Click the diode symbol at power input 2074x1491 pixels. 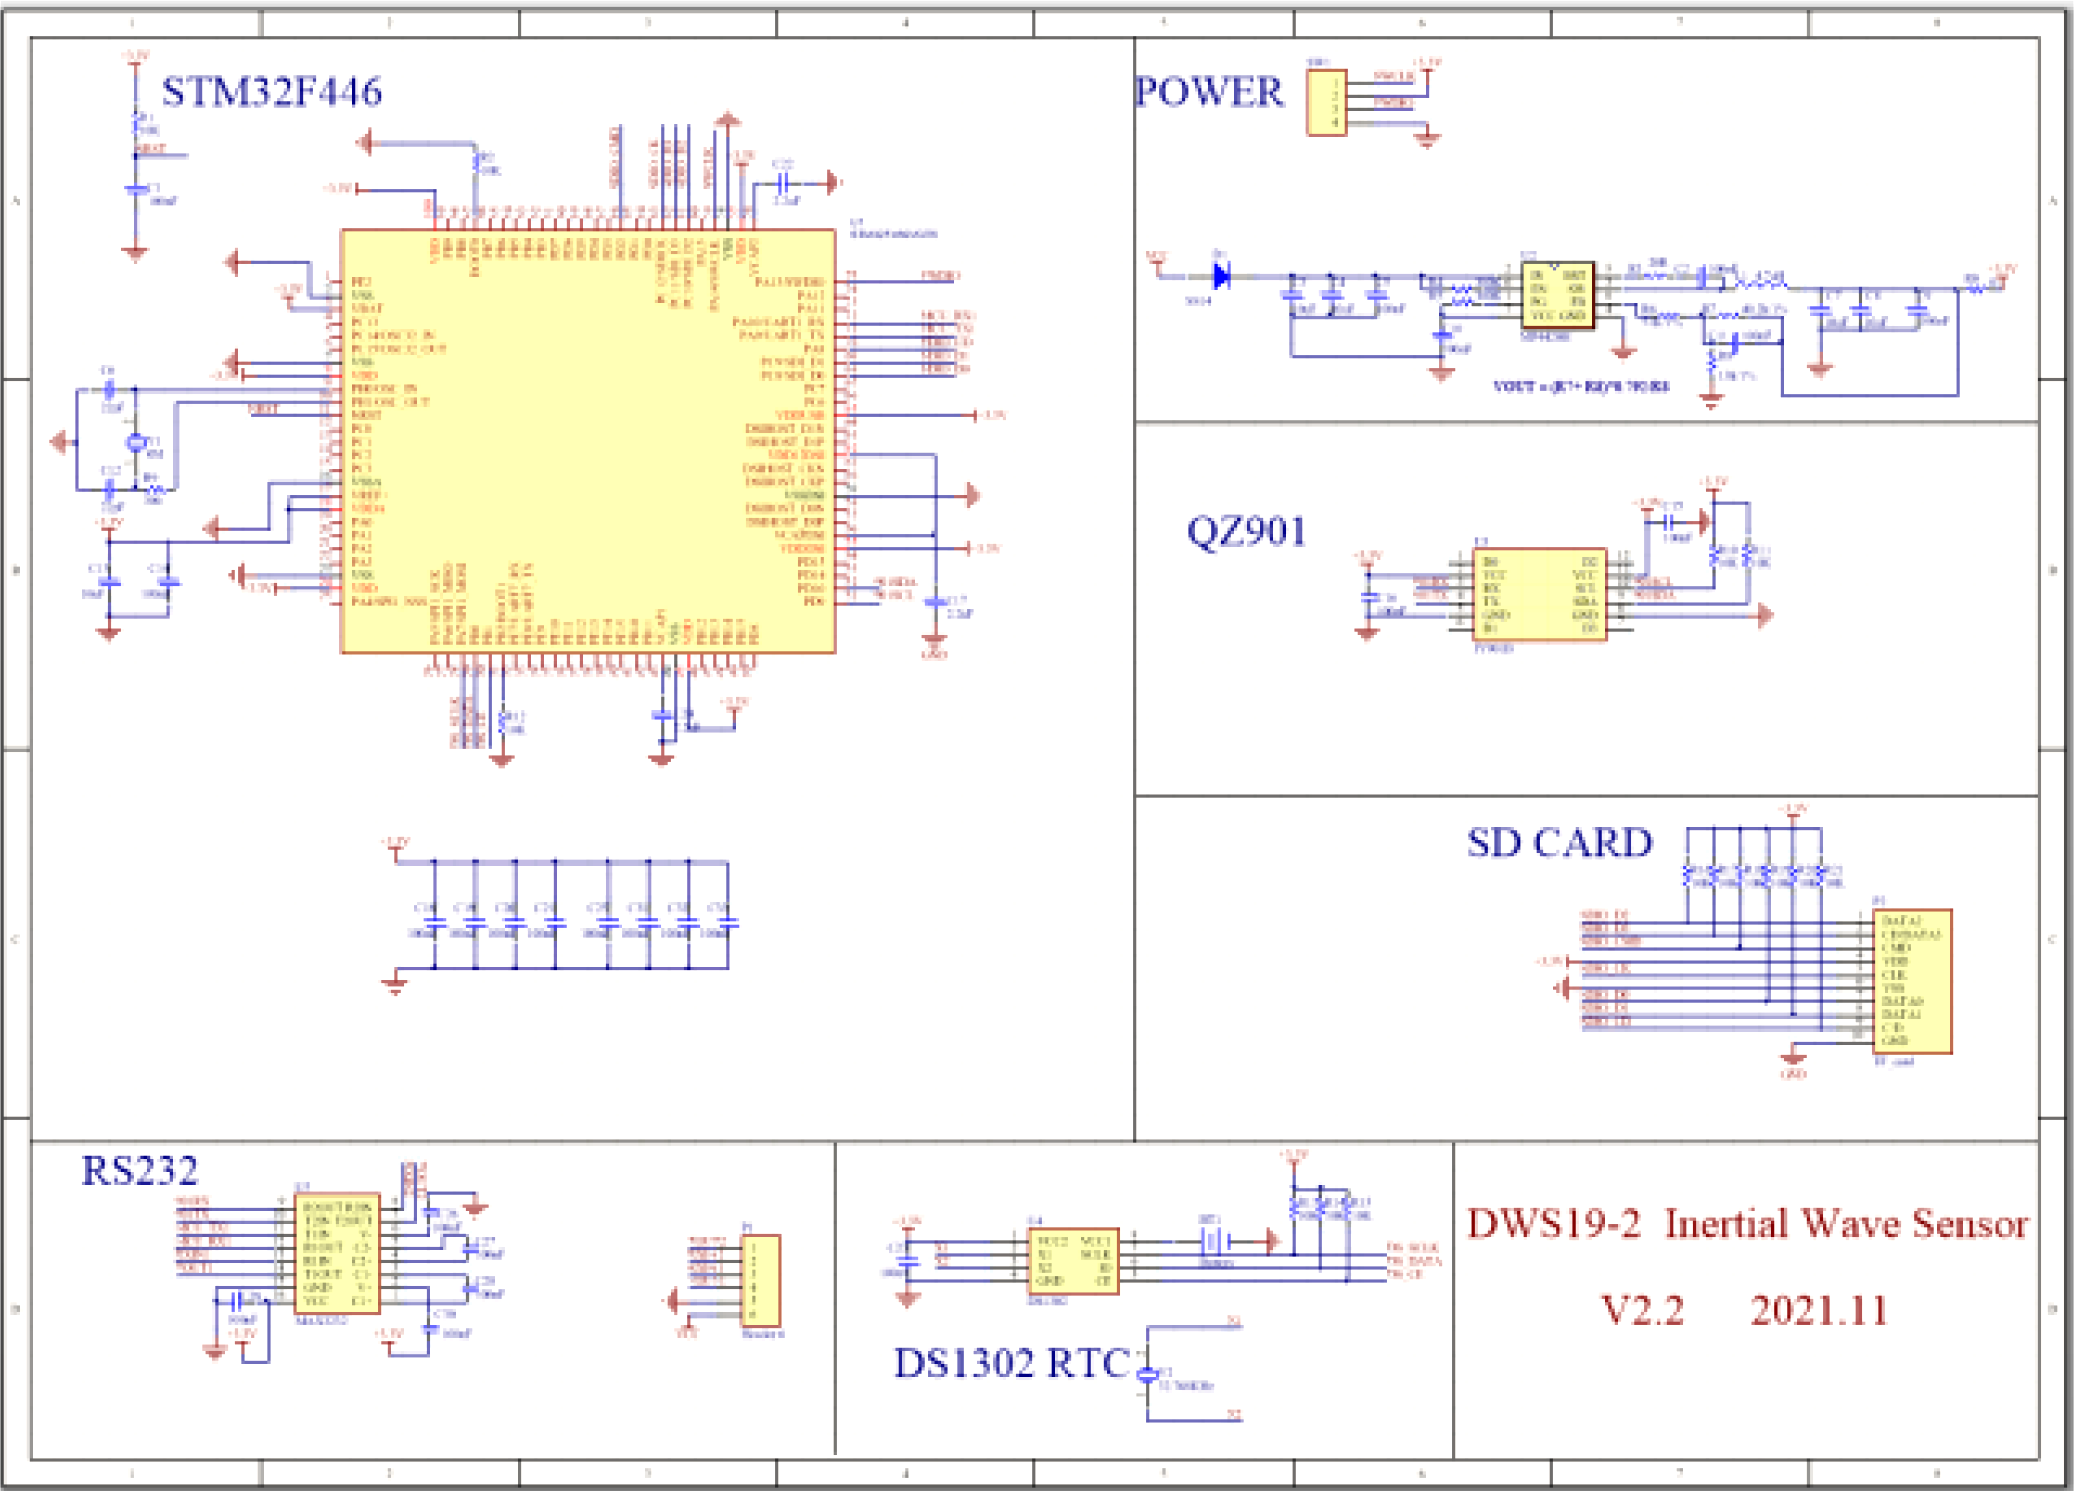click(1221, 276)
